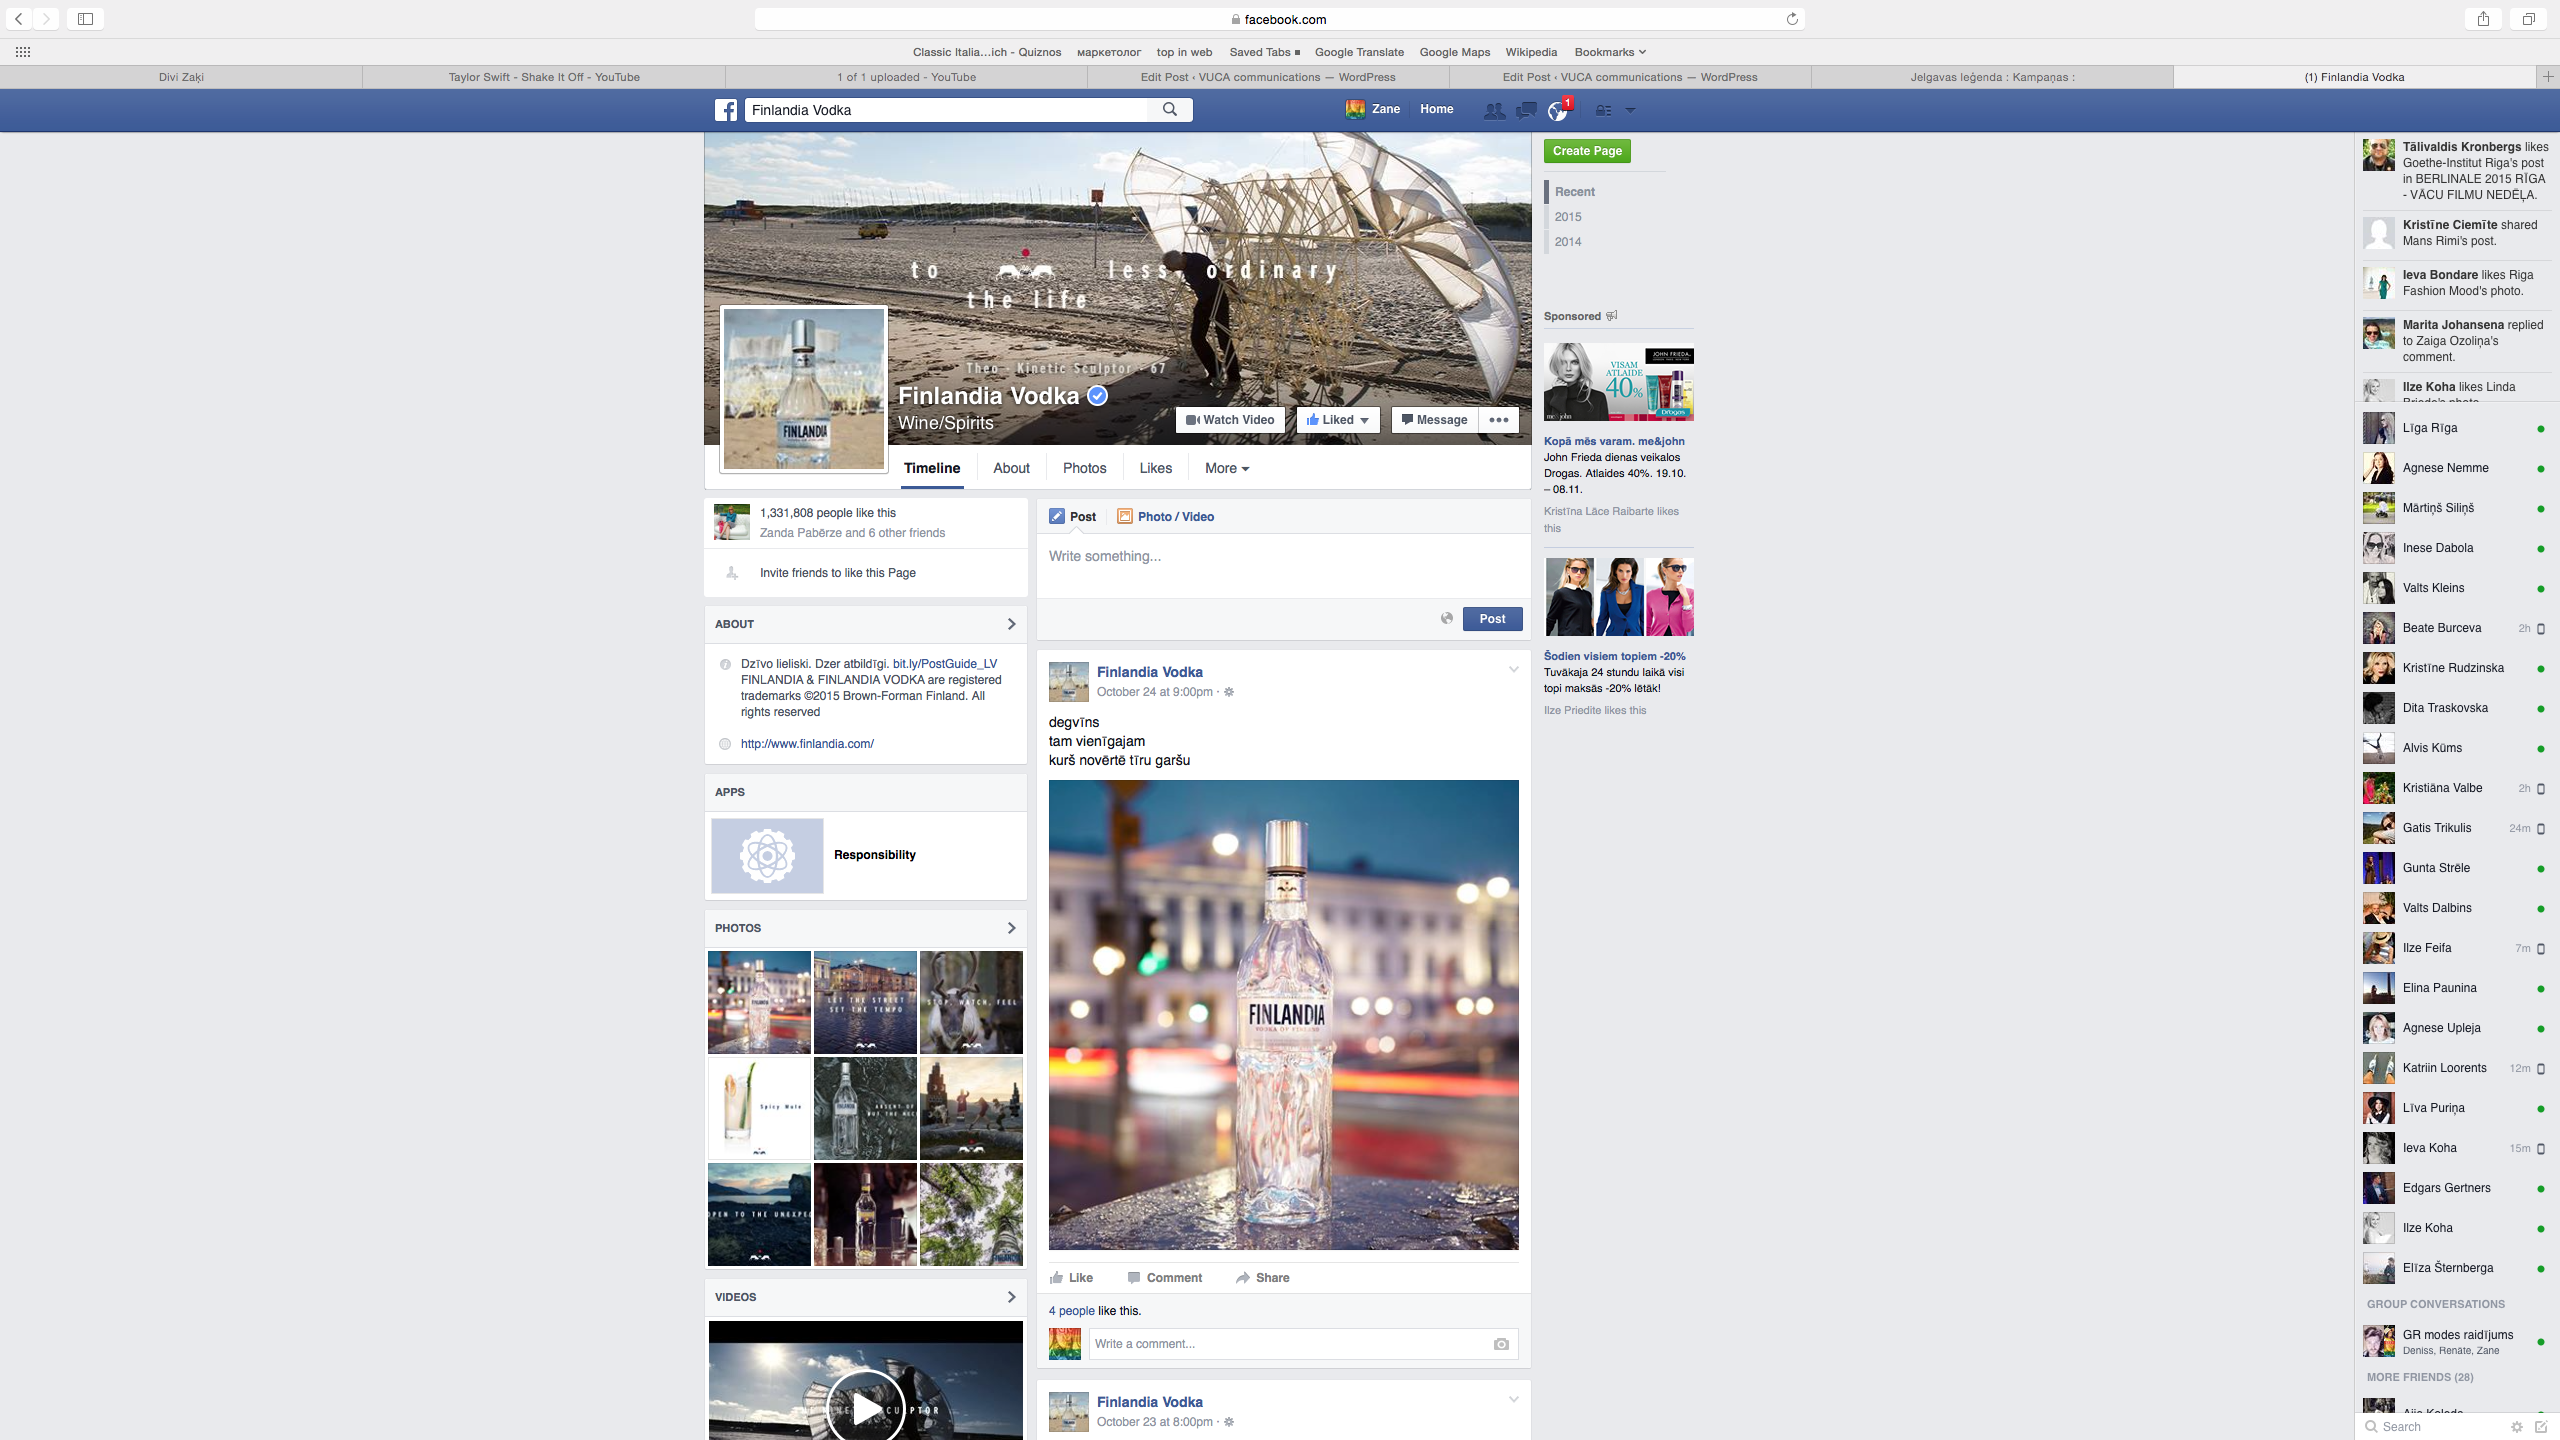Open the Liked dropdown button
This screenshot has width=2560, height=1440.
pos(1338,420)
